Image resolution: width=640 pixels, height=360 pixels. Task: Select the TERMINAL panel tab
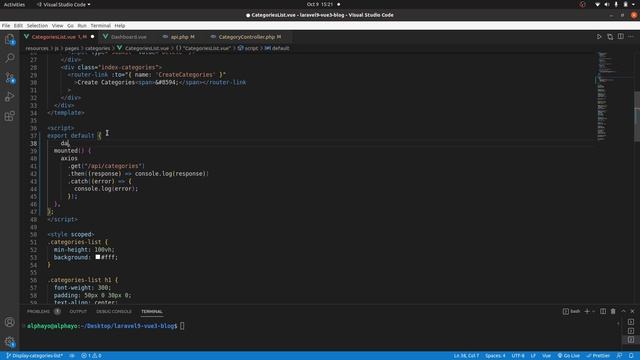point(152,311)
